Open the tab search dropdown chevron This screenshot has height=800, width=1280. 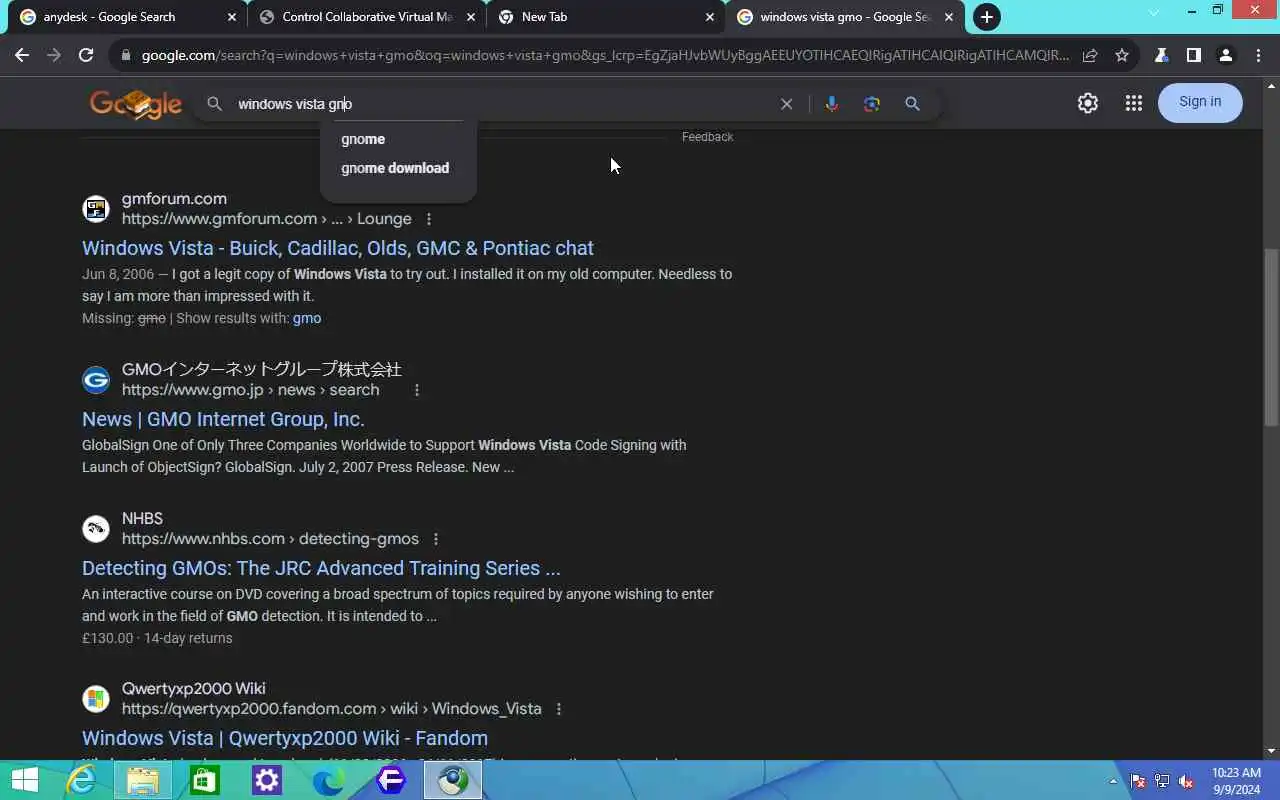point(1153,11)
